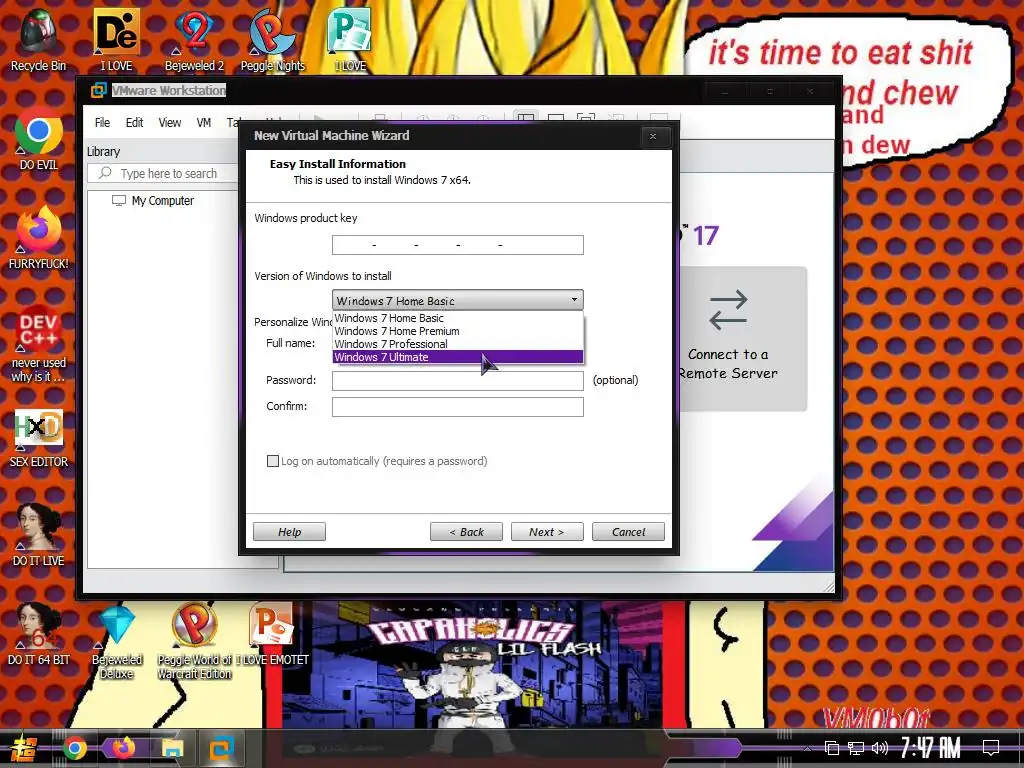Image resolution: width=1024 pixels, height=768 pixels.
Task: Open the De desktop icon labeled I LOVE
Action: tap(116, 40)
